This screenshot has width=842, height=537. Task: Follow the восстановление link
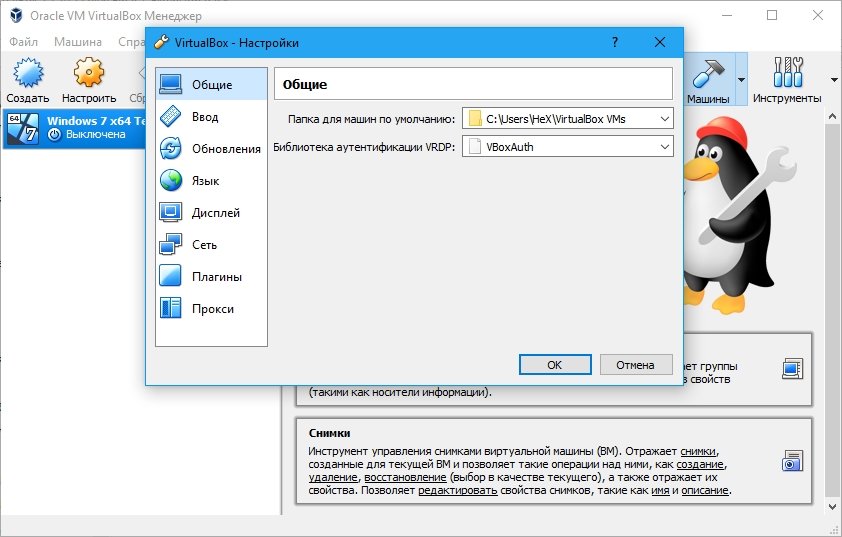point(405,477)
